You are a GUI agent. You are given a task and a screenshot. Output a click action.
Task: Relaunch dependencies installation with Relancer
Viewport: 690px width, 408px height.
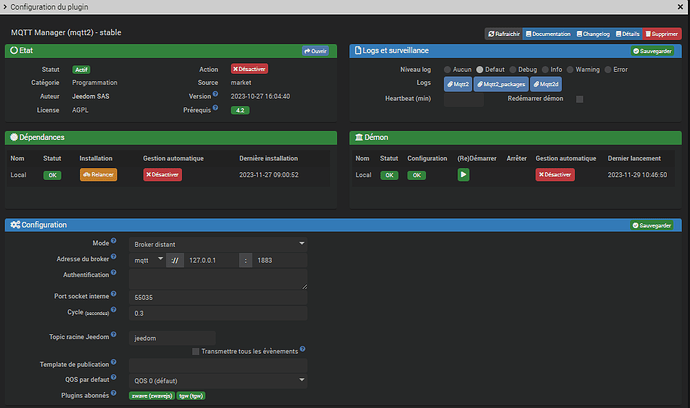(99, 175)
